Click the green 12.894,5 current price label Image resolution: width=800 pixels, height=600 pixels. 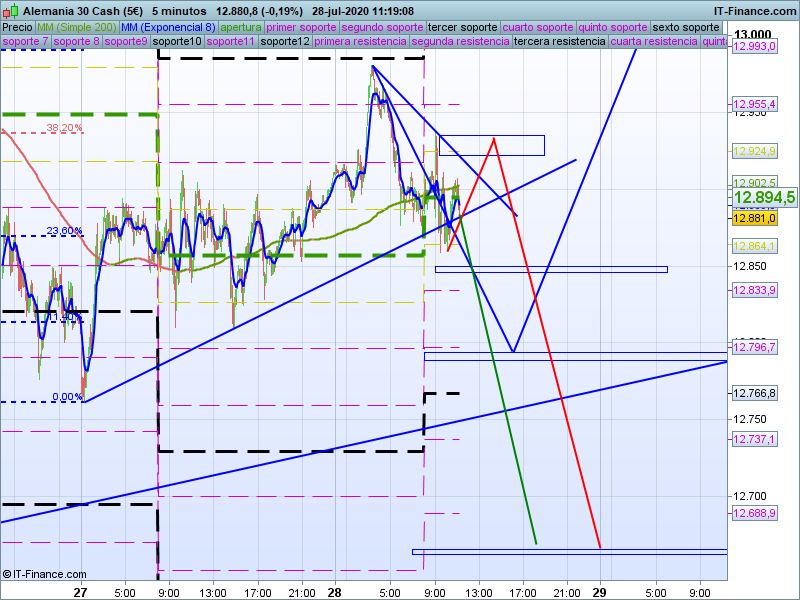pyautogui.click(x=764, y=198)
